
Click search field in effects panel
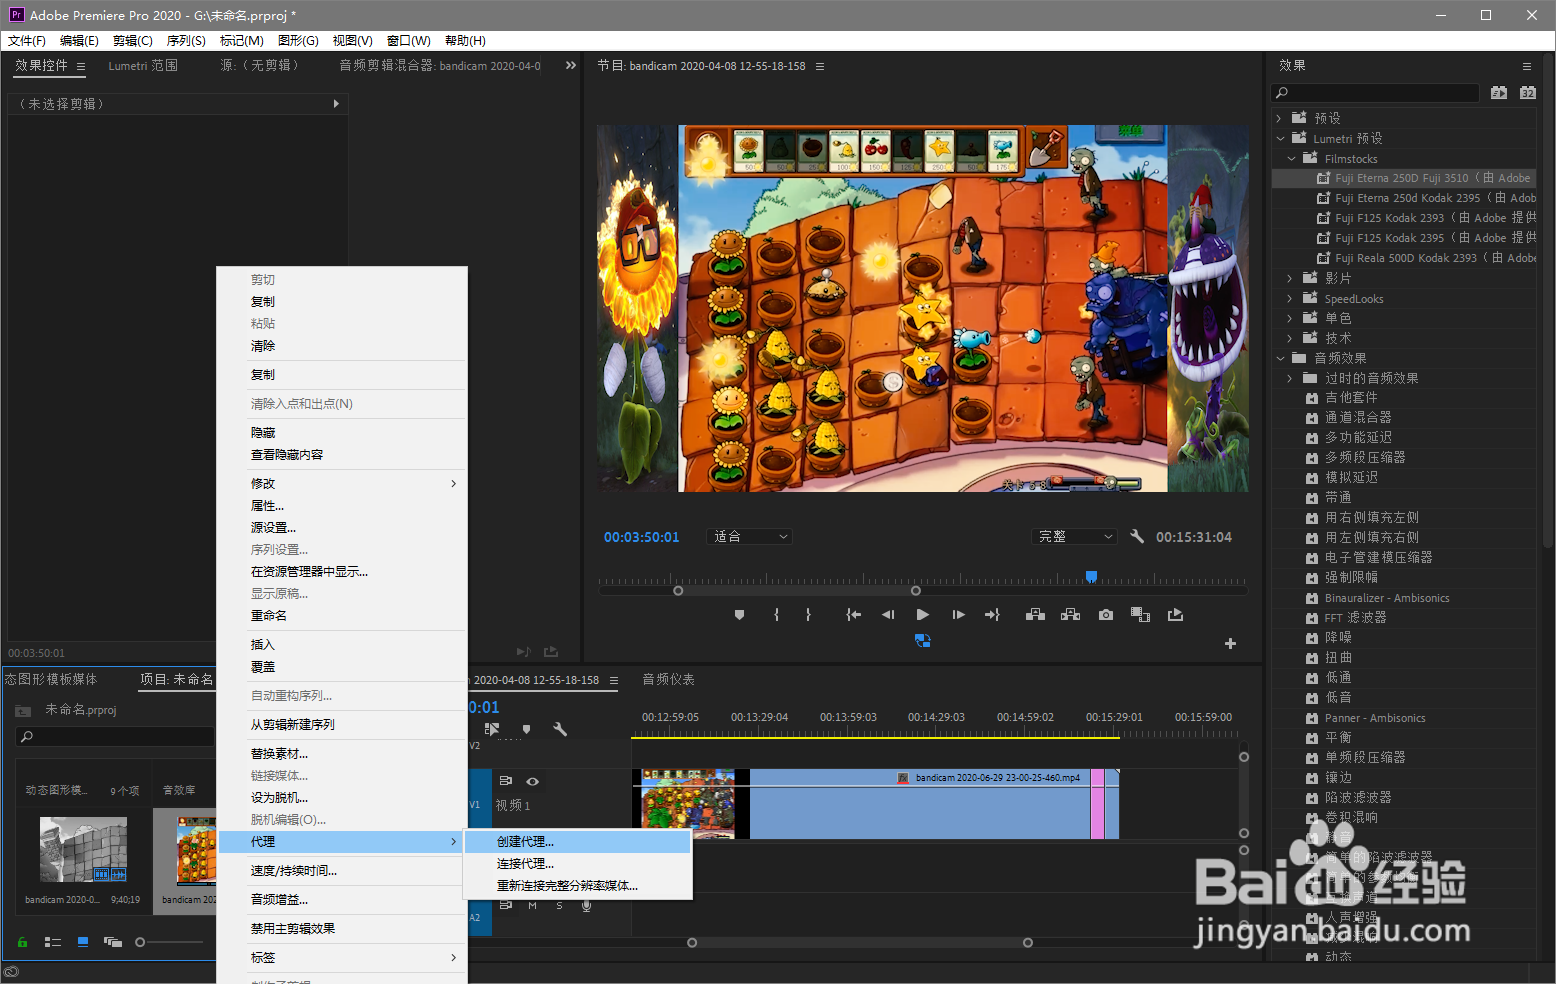pyautogui.click(x=1375, y=93)
